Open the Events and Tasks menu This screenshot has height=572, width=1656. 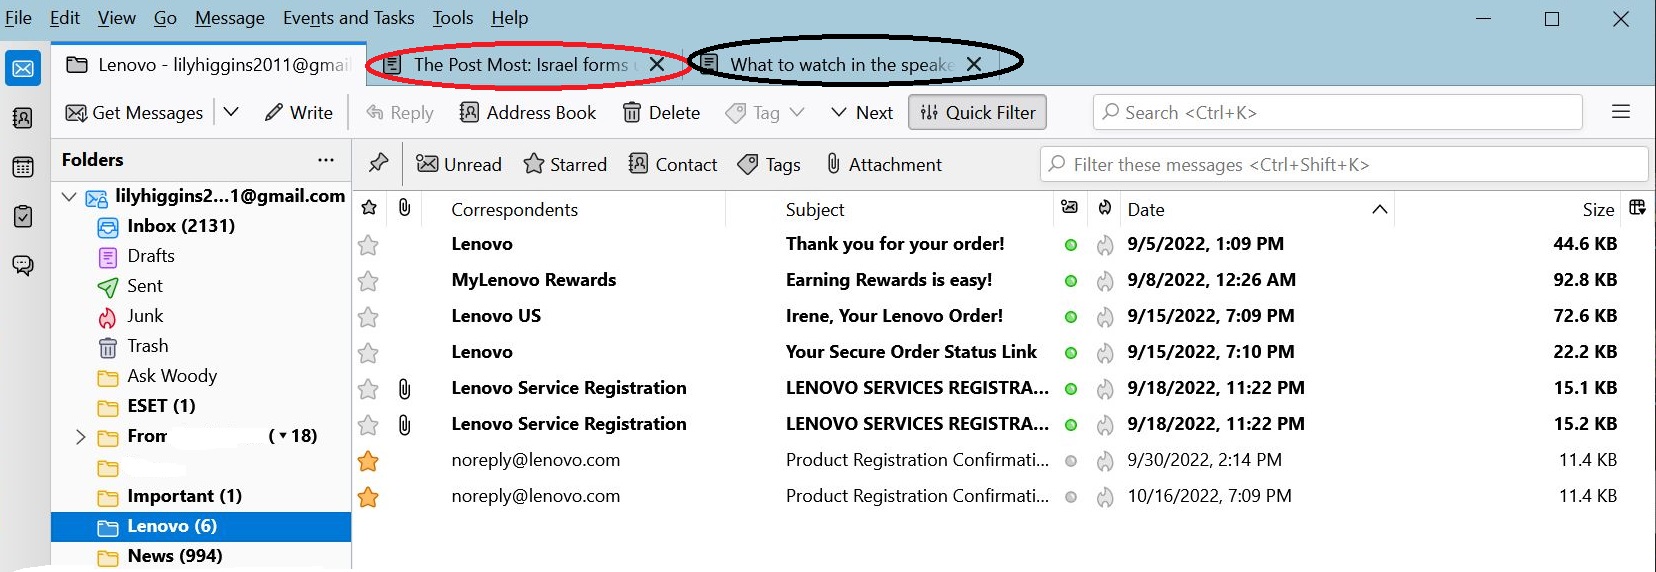point(348,18)
